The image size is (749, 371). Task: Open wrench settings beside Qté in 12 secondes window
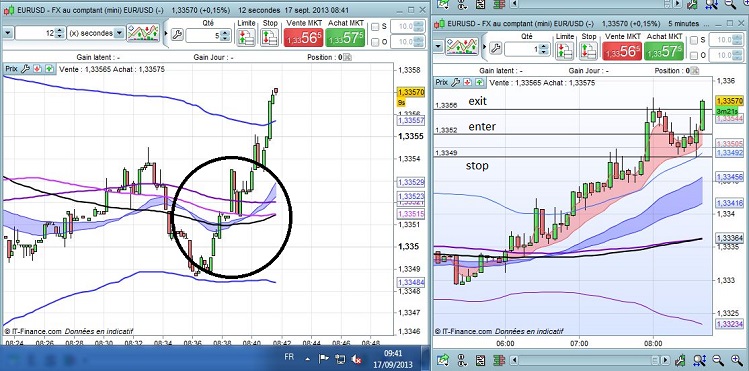click(177, 33)
